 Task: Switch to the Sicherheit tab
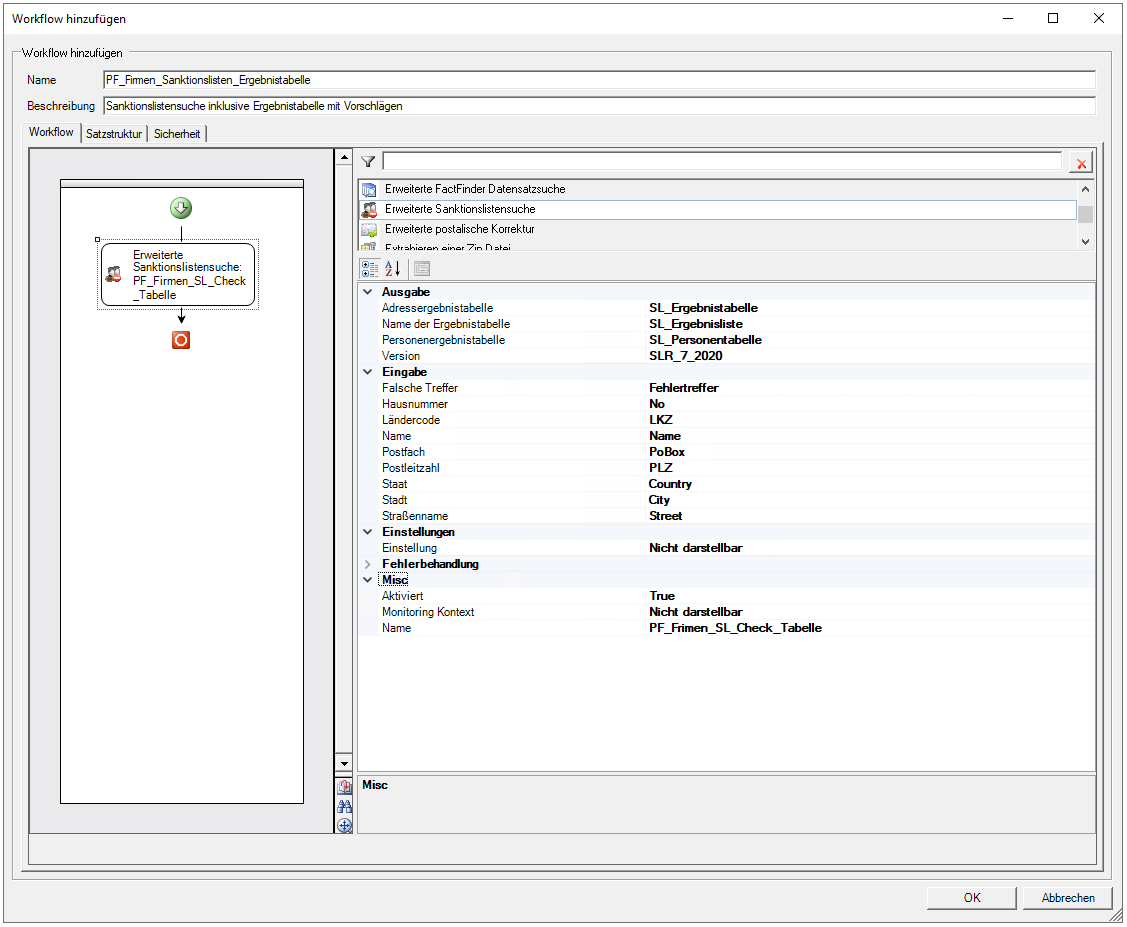(x=177, y=134)
